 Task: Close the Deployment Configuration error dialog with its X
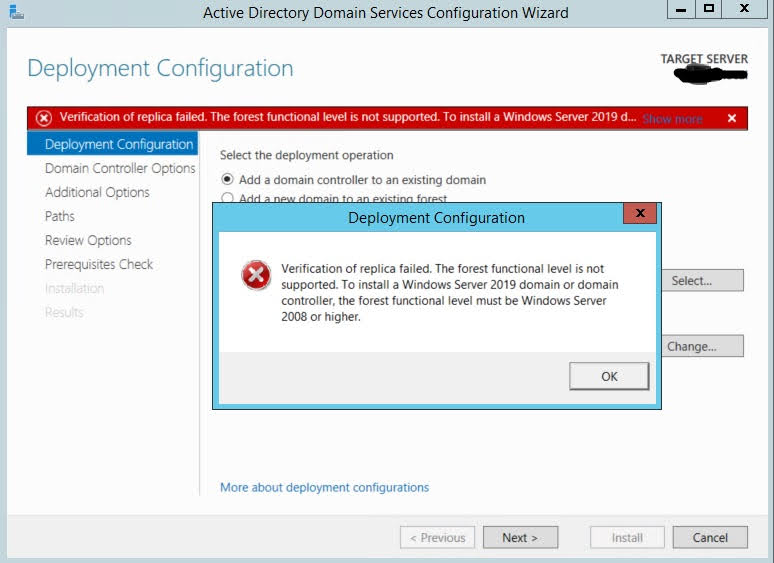[640, 213]
